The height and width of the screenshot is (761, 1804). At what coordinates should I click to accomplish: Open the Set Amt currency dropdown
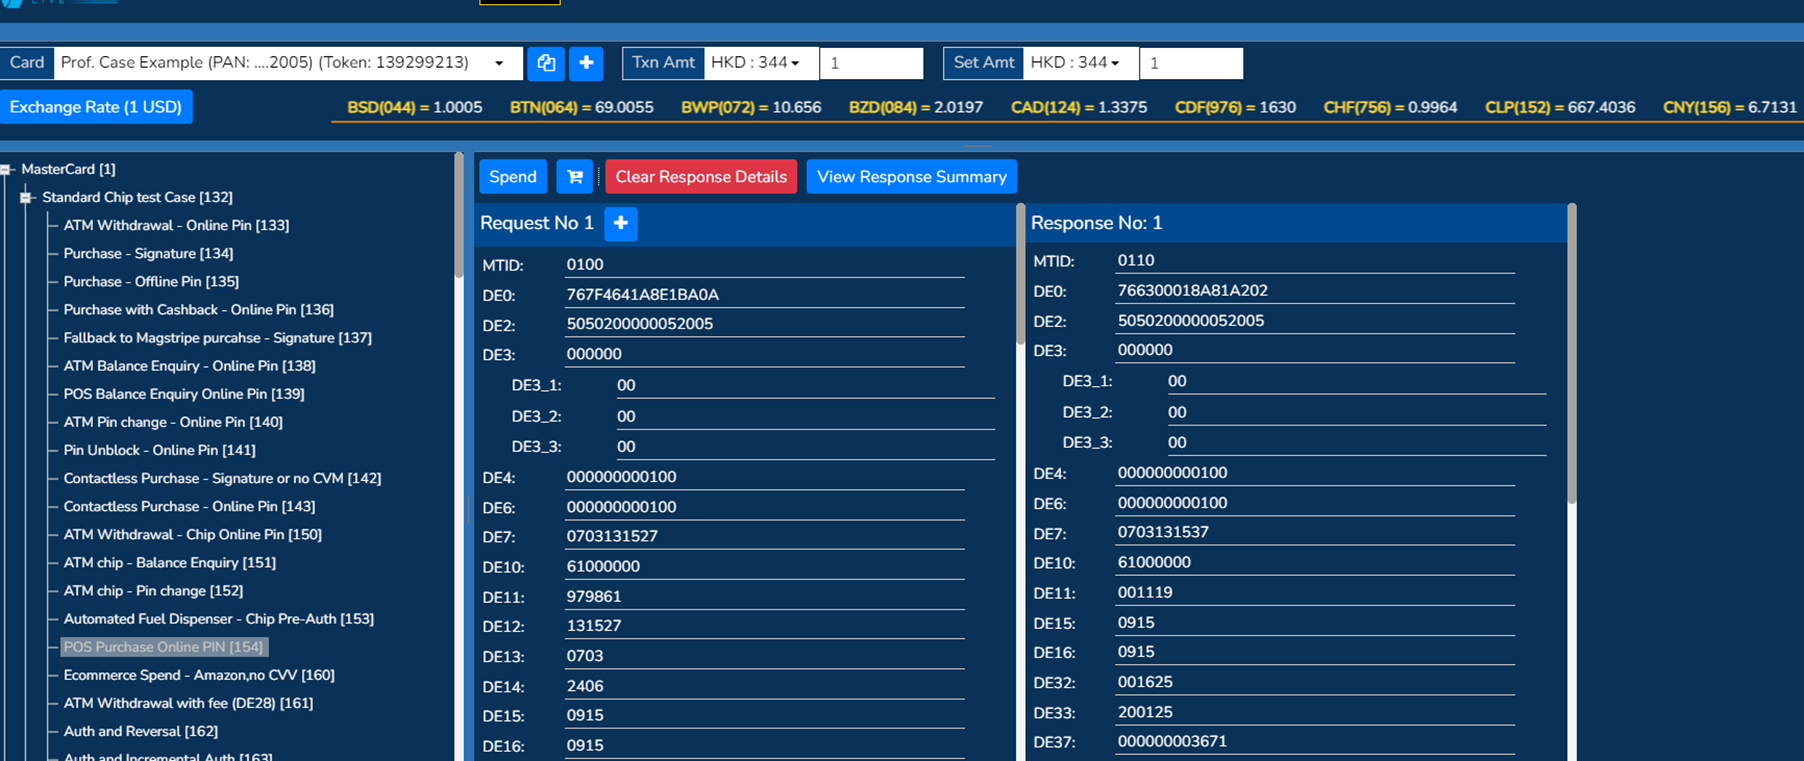[1081, 63]
